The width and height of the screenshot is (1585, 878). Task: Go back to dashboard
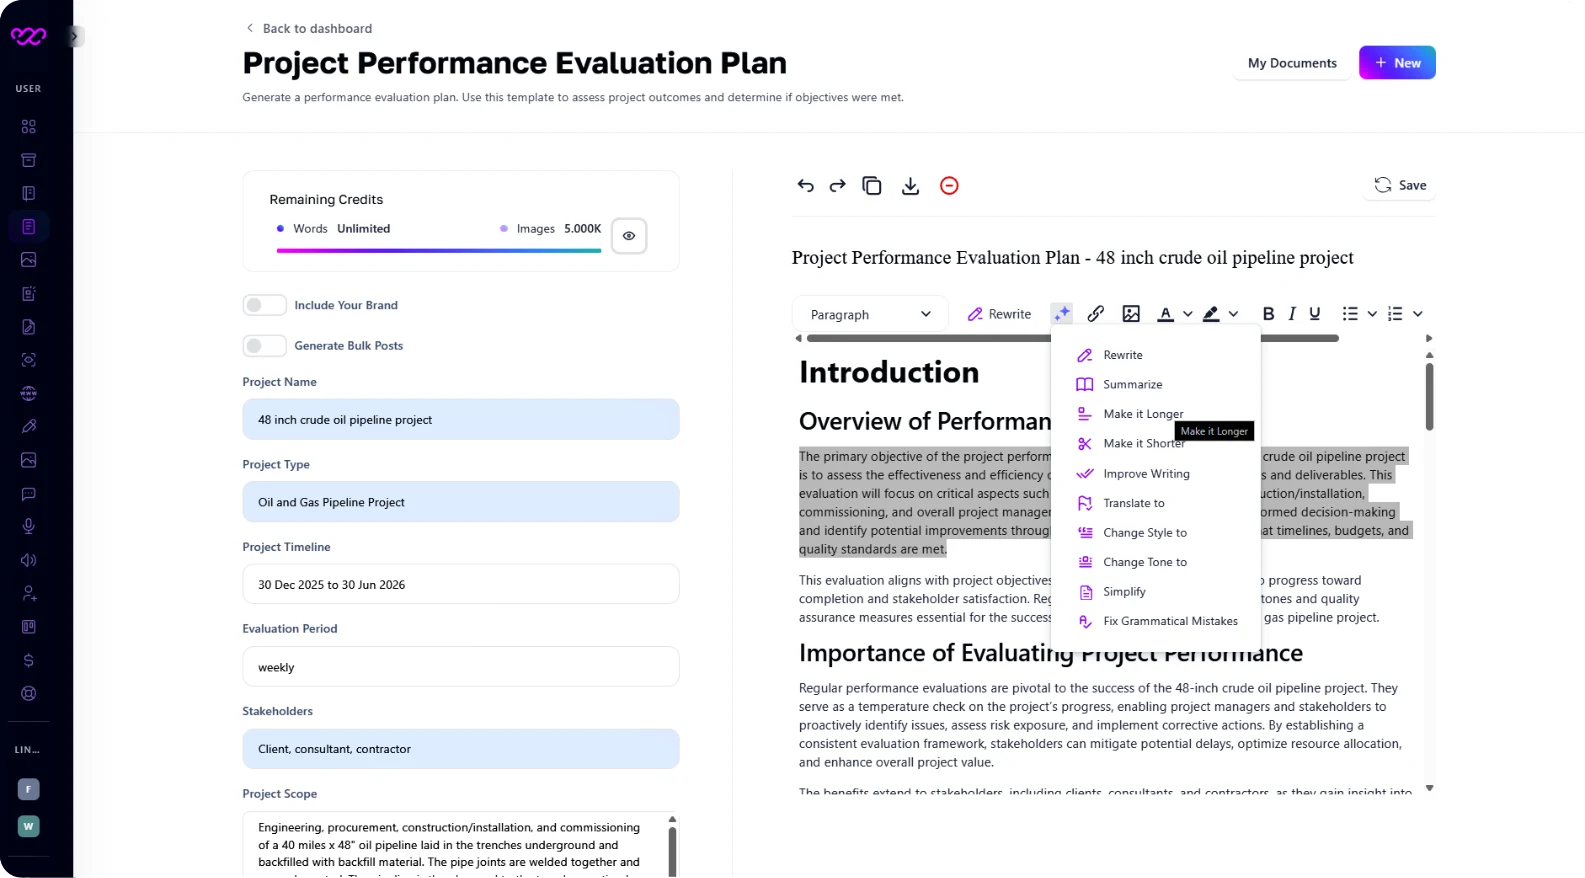[x=309, y=28]
